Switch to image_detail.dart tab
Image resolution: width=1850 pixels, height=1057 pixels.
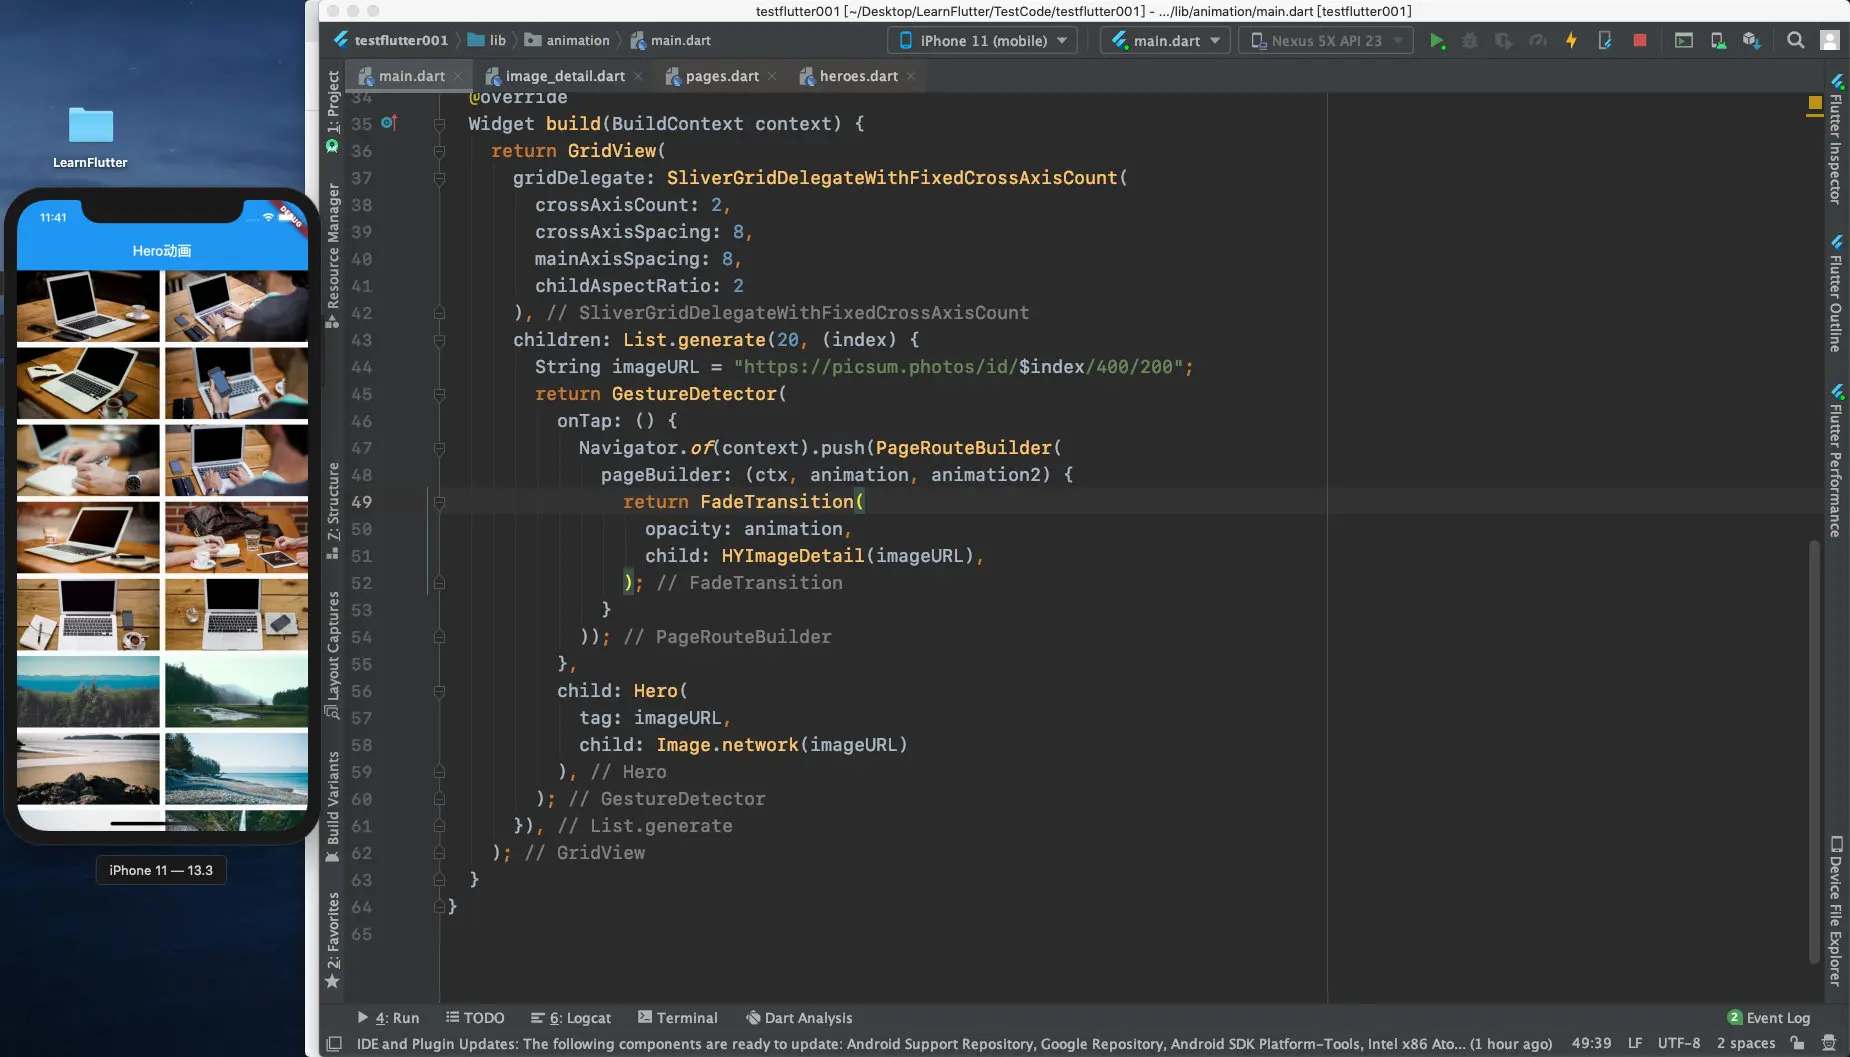(564, 76)
